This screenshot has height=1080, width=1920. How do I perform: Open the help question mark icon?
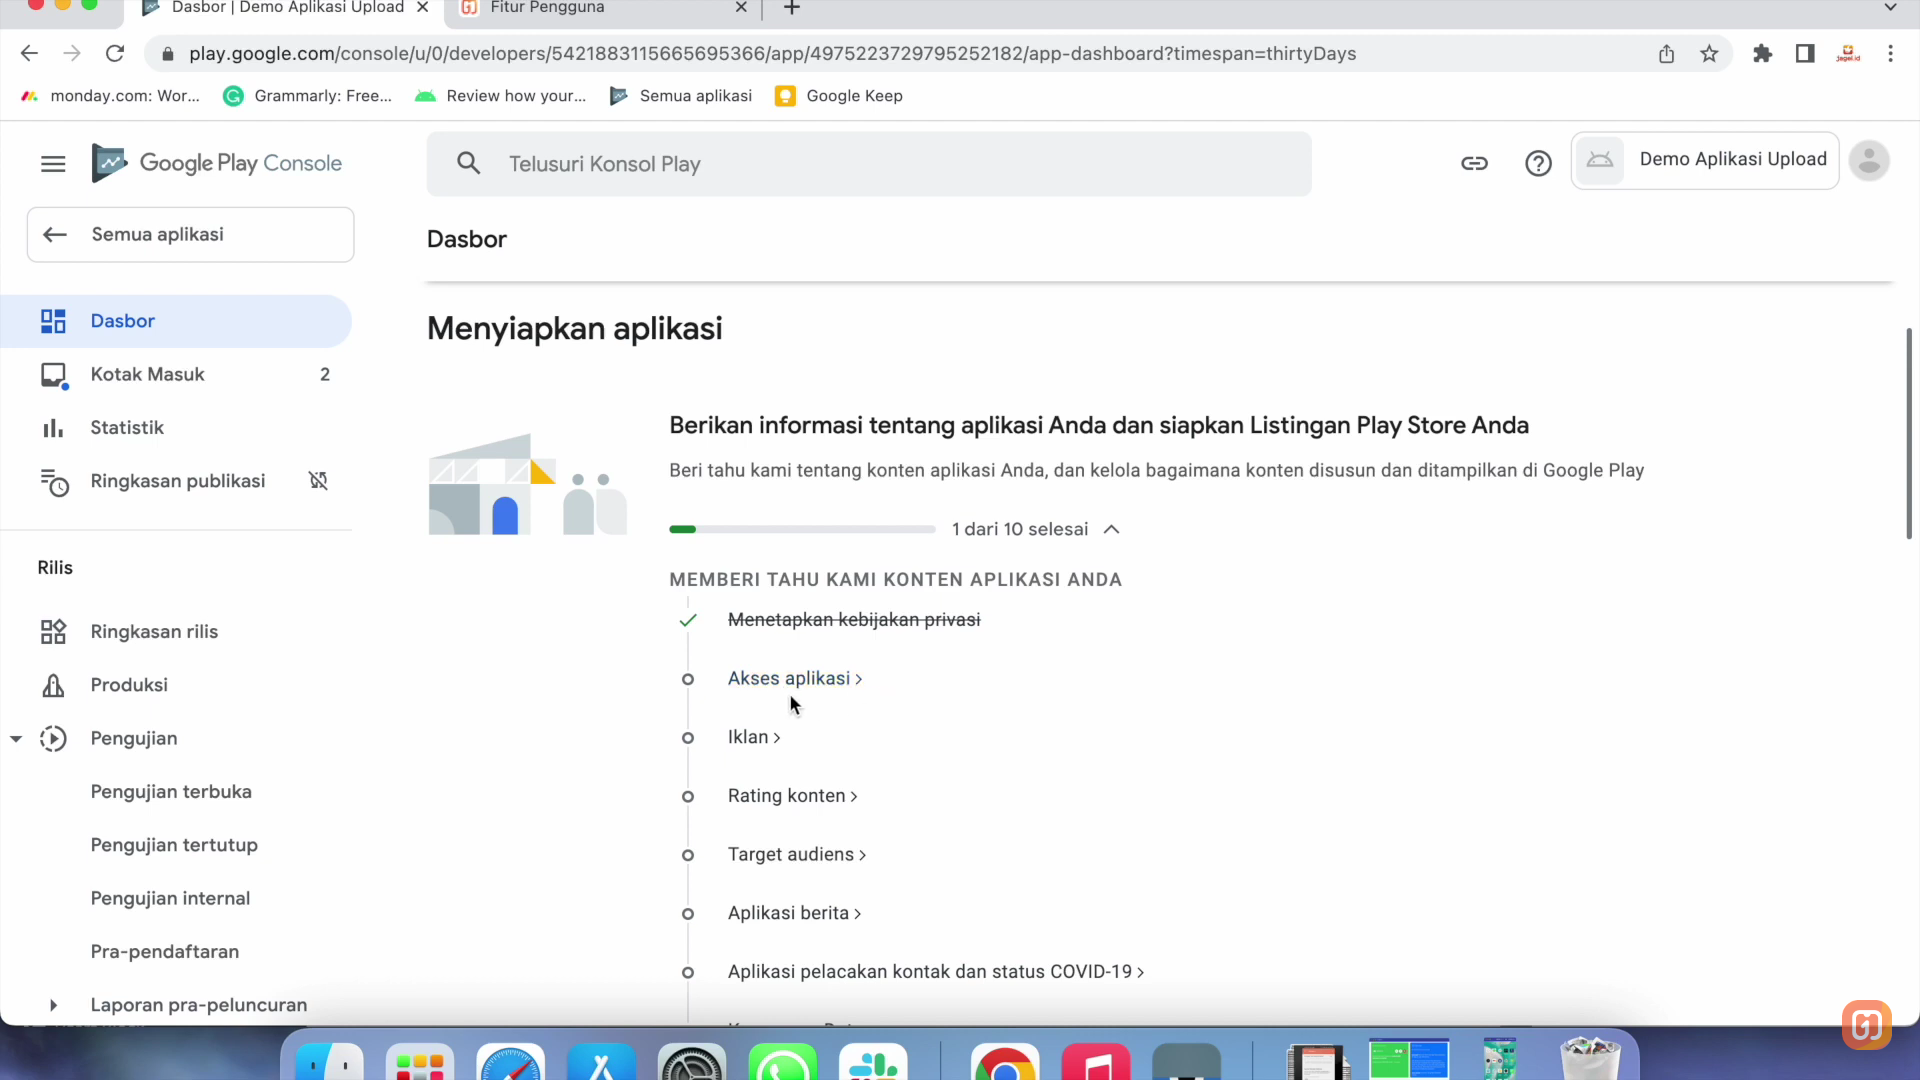1538,163
